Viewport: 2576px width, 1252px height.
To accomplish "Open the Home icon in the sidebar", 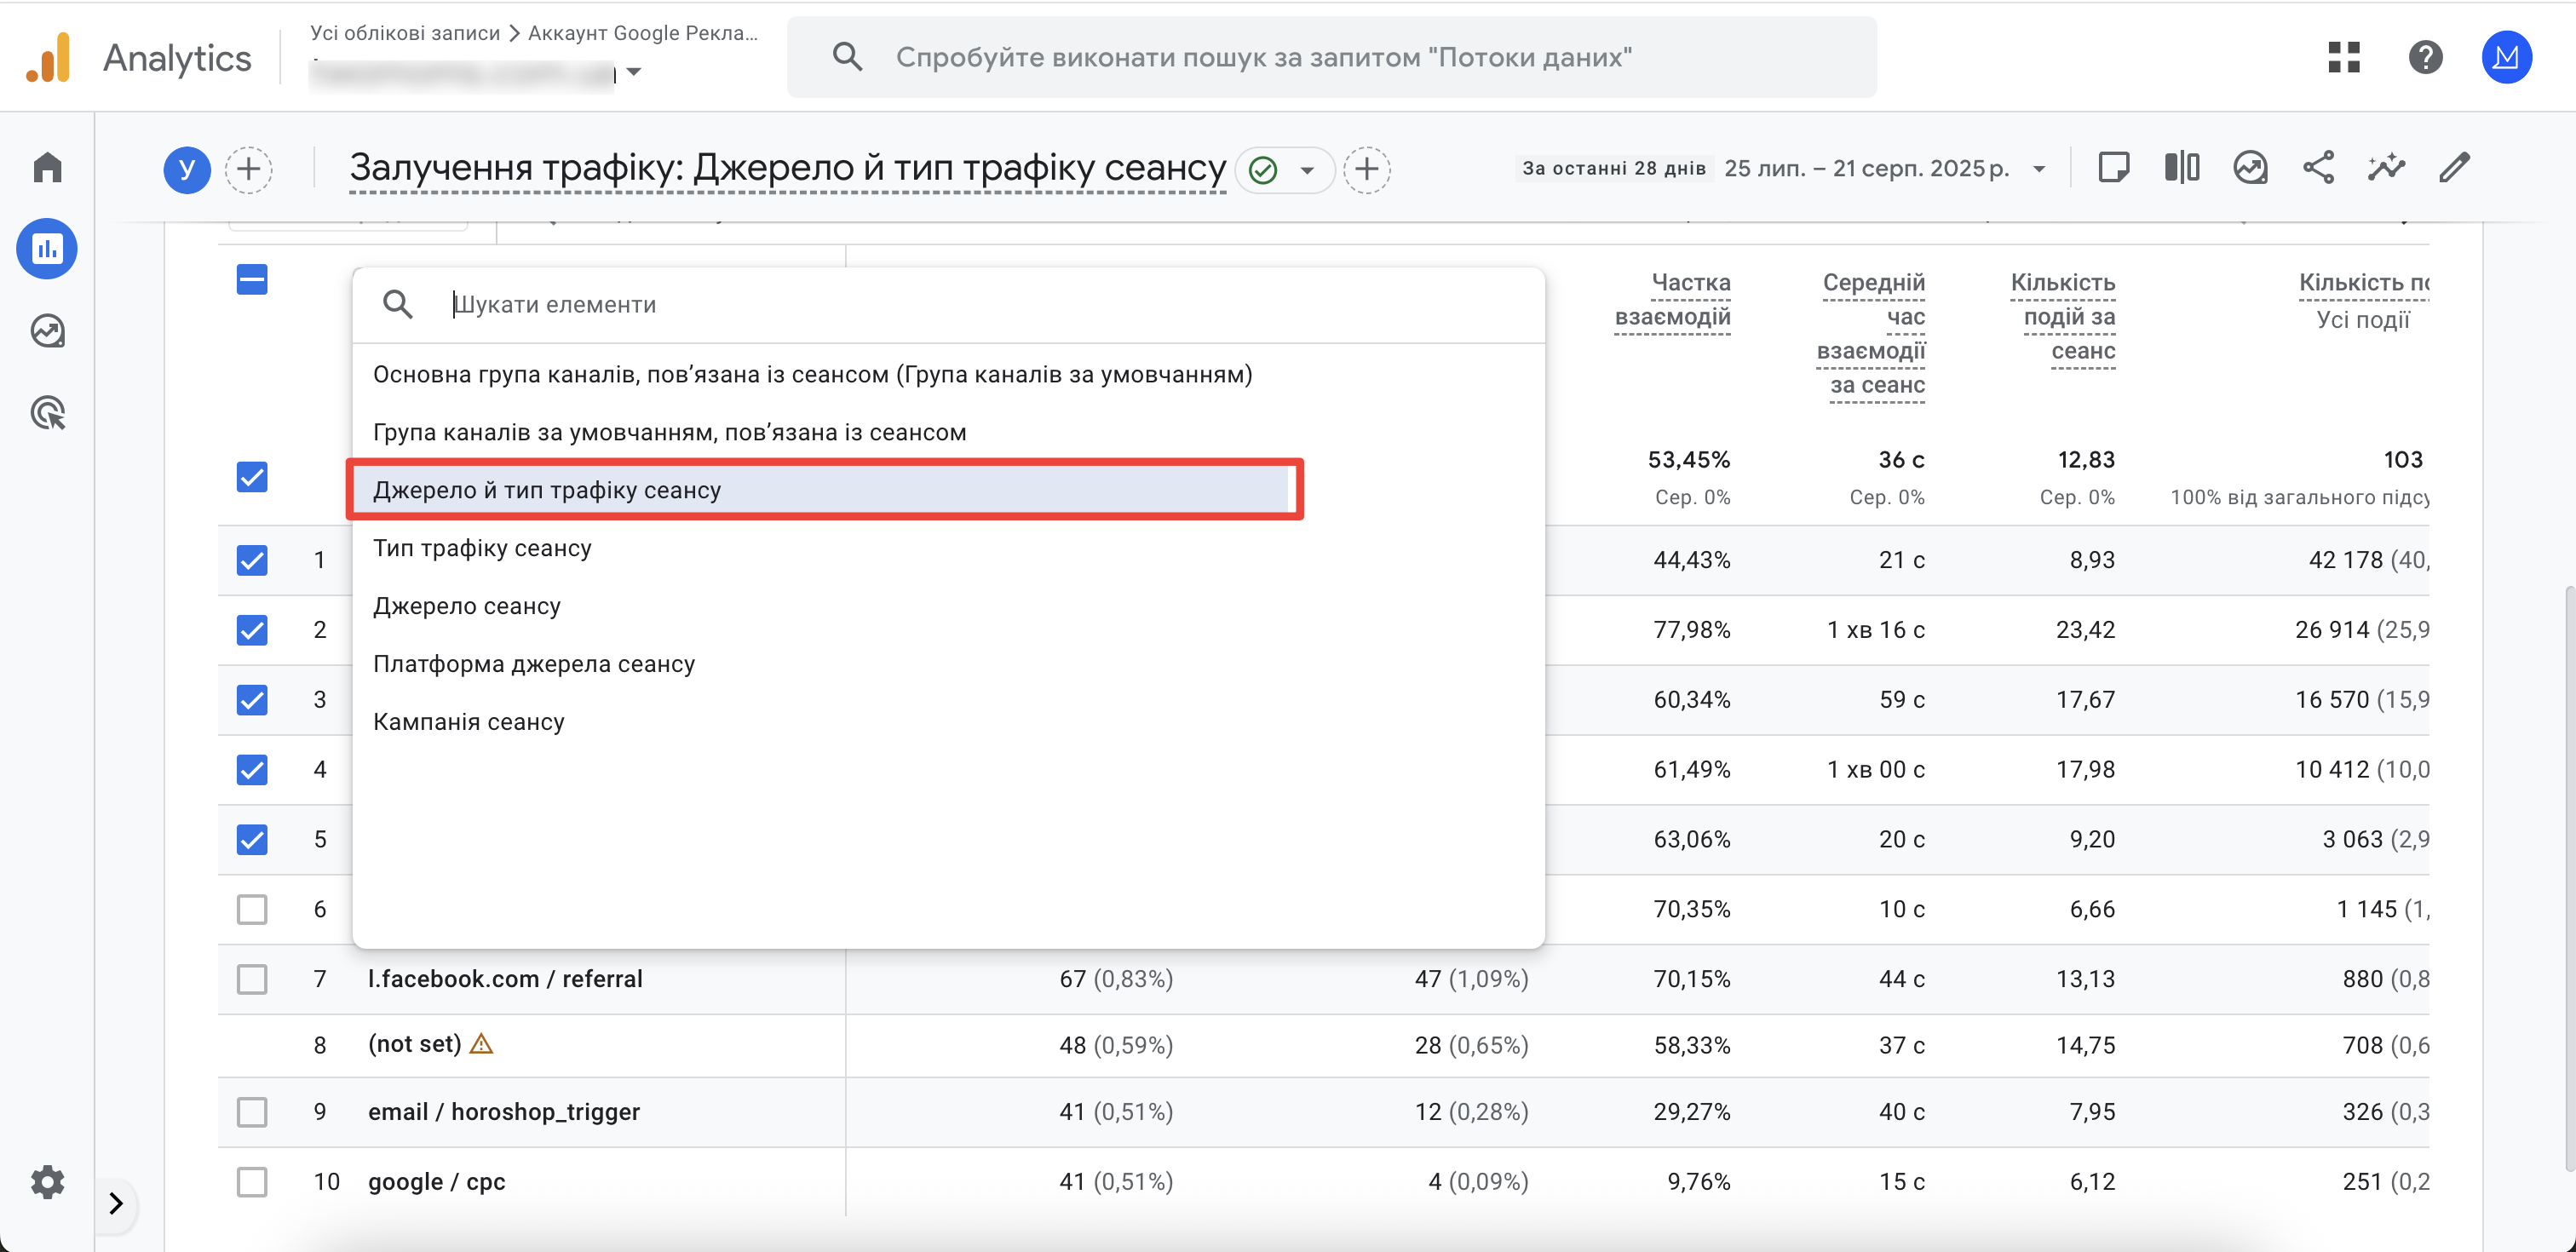I will [x=47, y=167].
